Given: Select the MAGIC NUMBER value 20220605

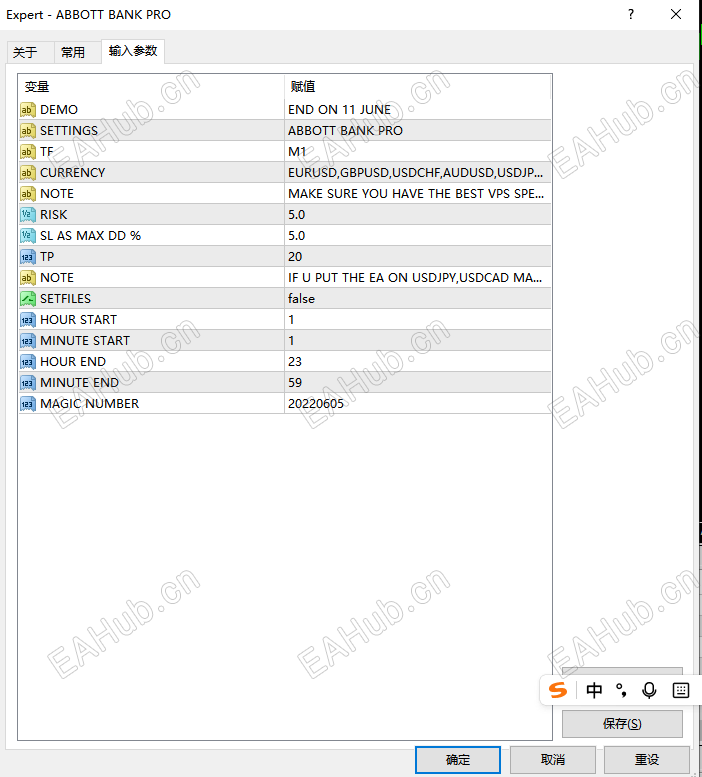Looking at the screenshot, I should tap(316, 404).
